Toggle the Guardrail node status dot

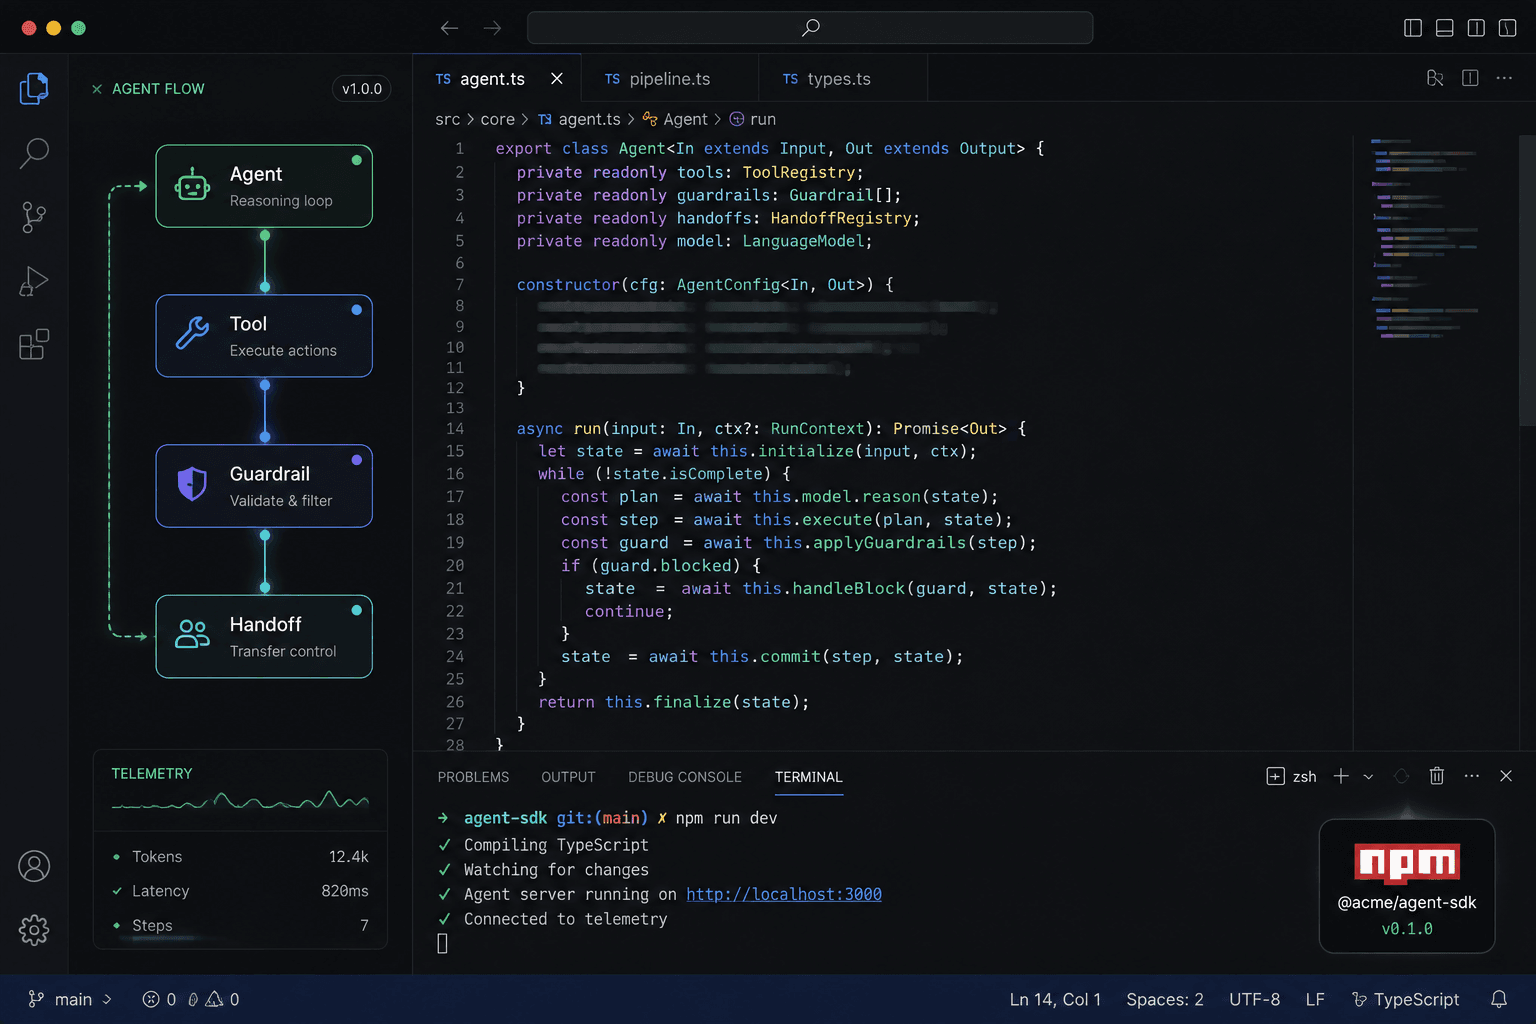[x=356, y=460]
